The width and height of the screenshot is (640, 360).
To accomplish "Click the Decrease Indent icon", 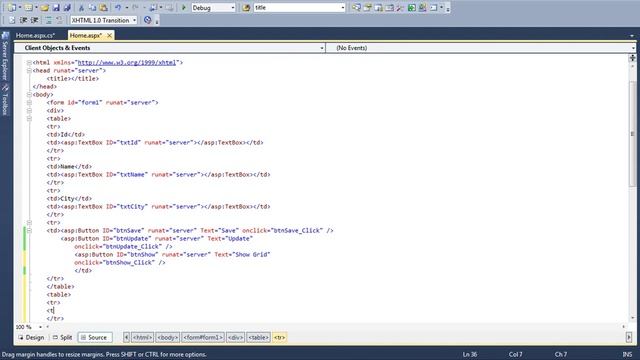I will [x=23, y=20].
